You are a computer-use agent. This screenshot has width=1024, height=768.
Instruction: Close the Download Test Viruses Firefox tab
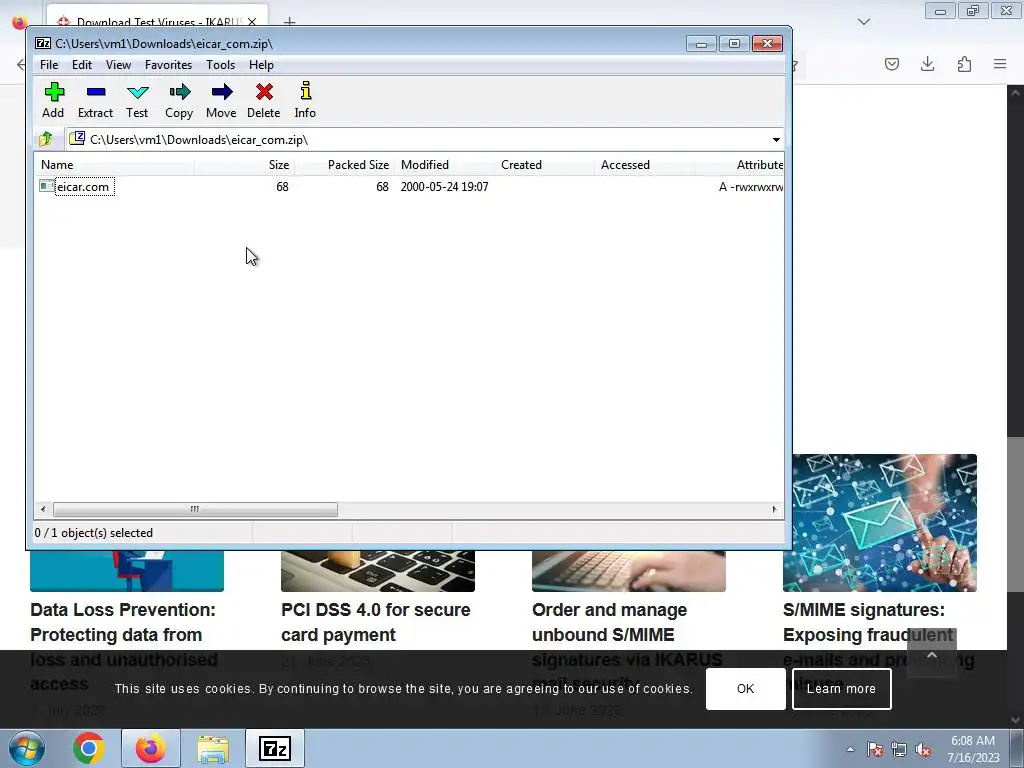252,22
